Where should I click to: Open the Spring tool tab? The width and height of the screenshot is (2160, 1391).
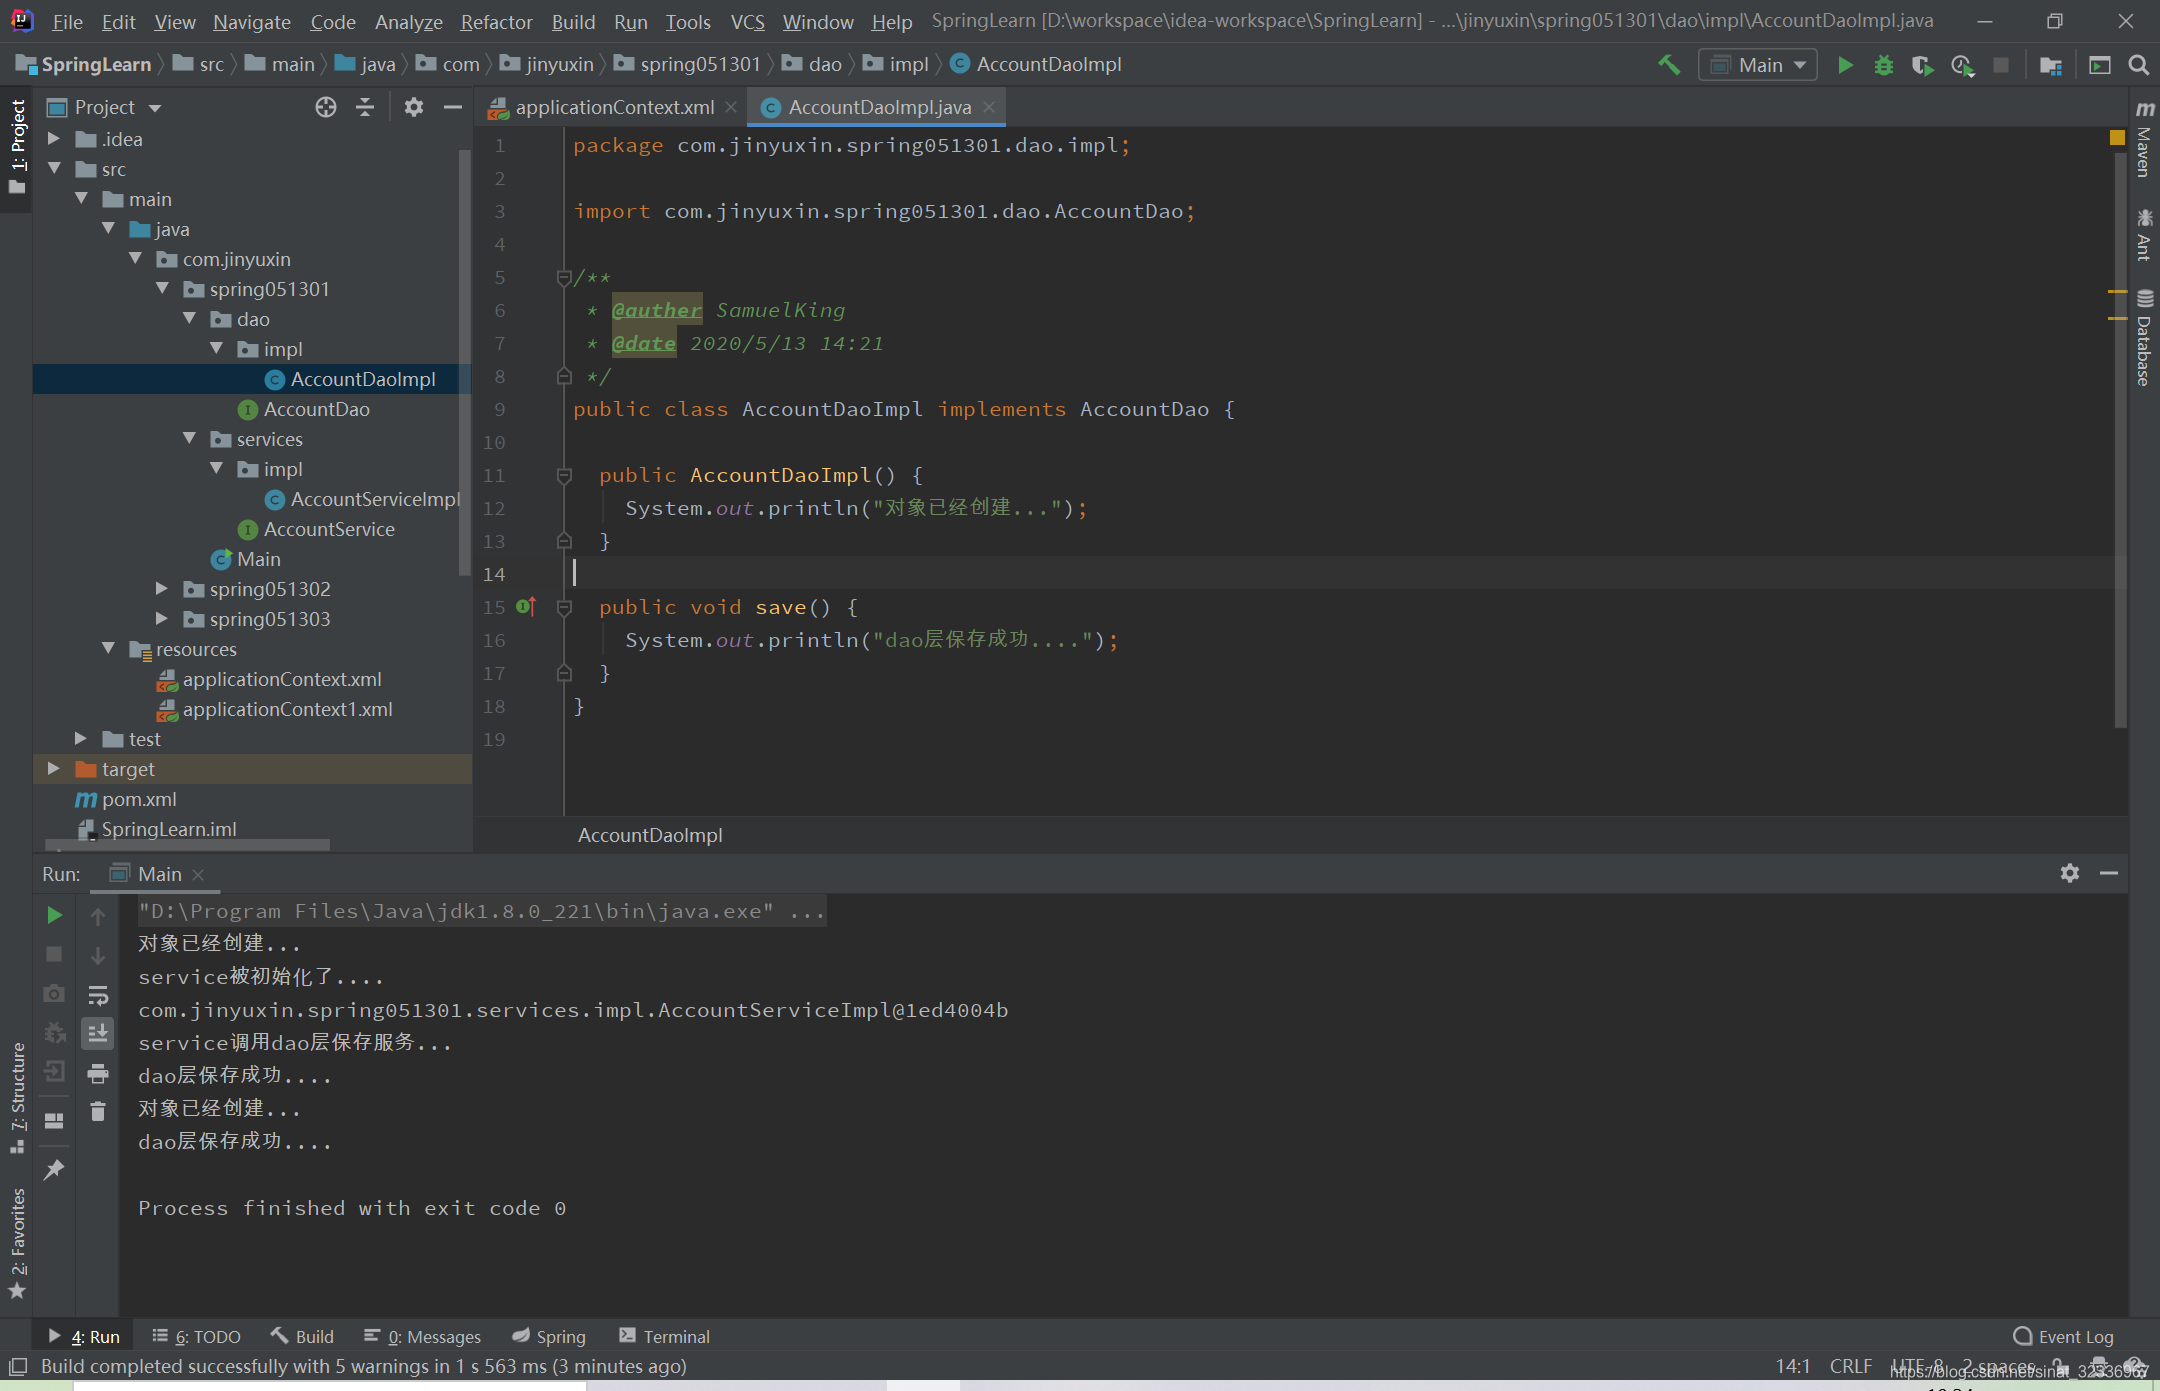tap(549, 1336)
